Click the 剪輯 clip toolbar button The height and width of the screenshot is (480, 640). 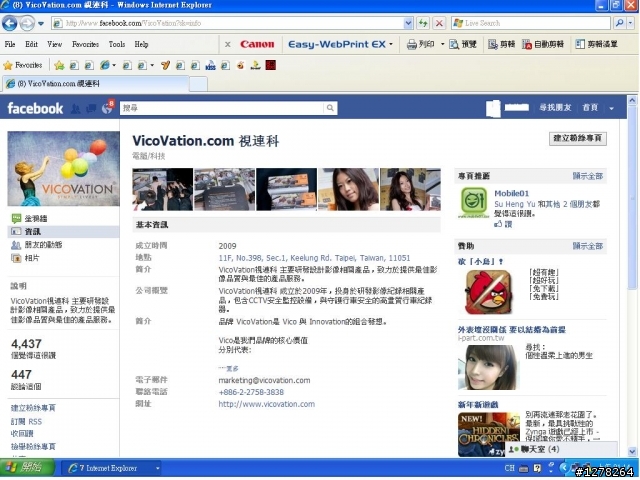pyautogui.click(x=502, y=44)
